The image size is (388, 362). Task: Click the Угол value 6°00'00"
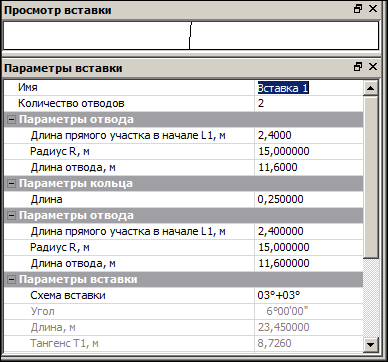309,311
